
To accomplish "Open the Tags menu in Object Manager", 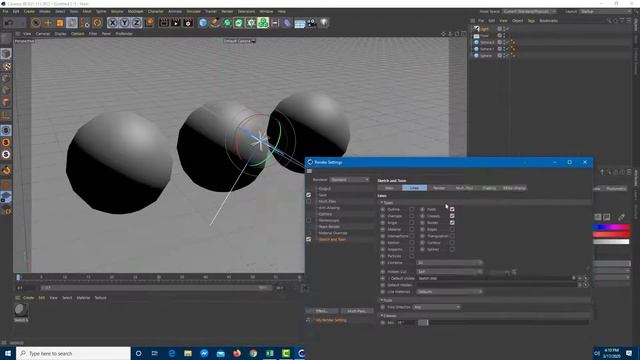I will [x=531, y=20].
